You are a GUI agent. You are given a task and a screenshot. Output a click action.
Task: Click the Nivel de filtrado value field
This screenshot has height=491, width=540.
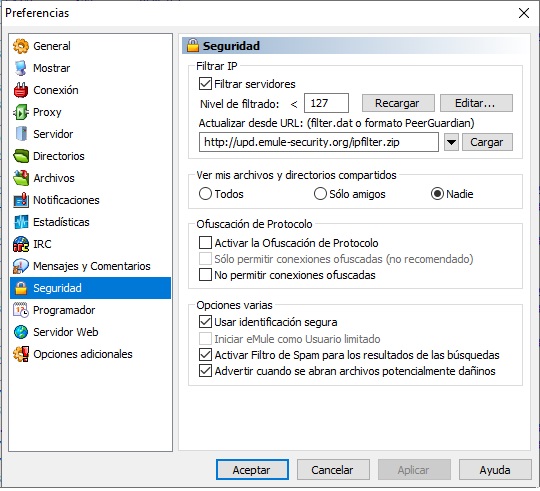point(326,103)
